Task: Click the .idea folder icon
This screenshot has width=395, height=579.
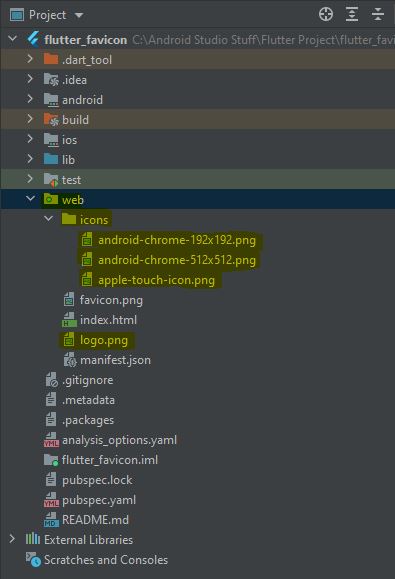Action: click(x=51, y=79)
